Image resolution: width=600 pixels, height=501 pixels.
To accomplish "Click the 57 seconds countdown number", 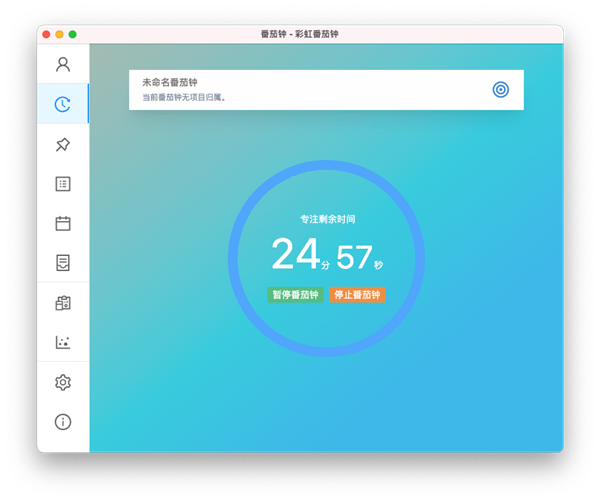I will (354, 257).
